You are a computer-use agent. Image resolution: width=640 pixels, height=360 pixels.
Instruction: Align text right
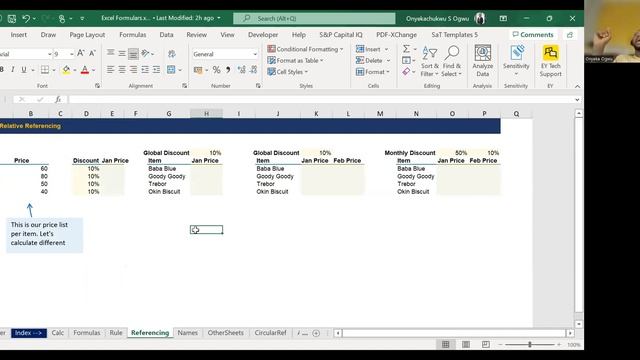pyautogui.click(x=133, y=70)
